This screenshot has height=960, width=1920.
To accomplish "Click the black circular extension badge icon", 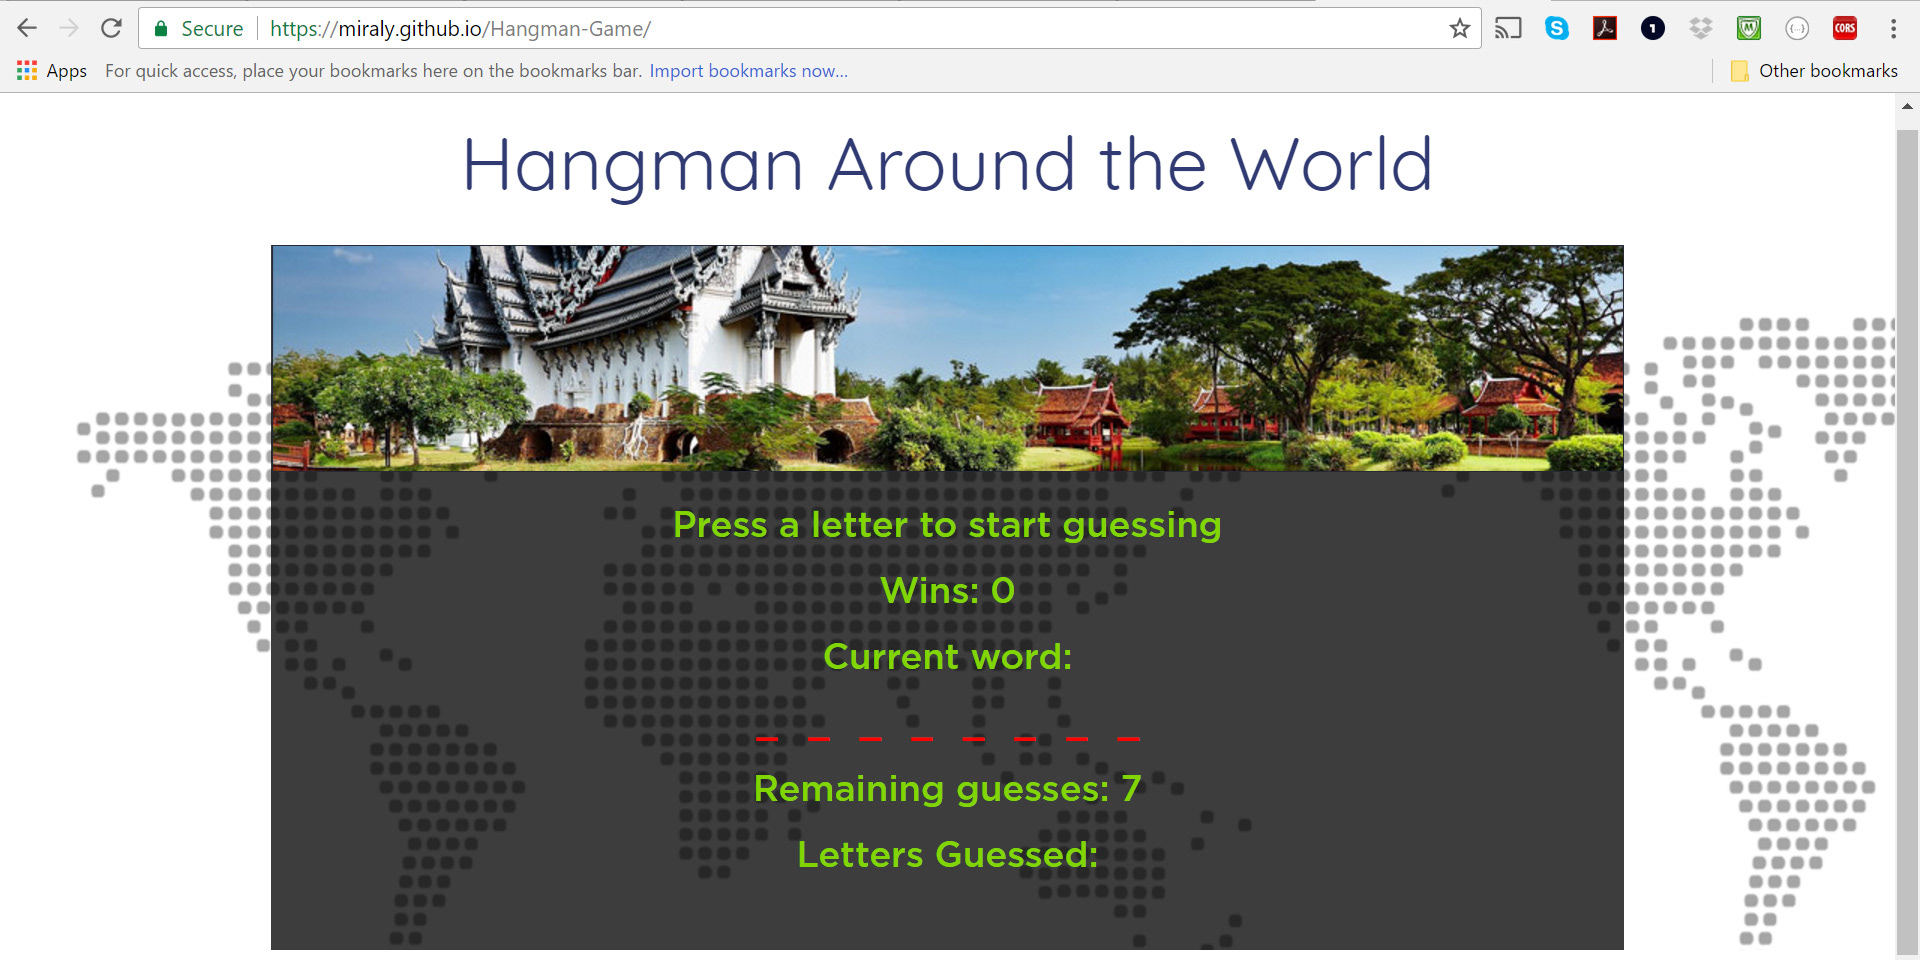I will [1653, 28].
